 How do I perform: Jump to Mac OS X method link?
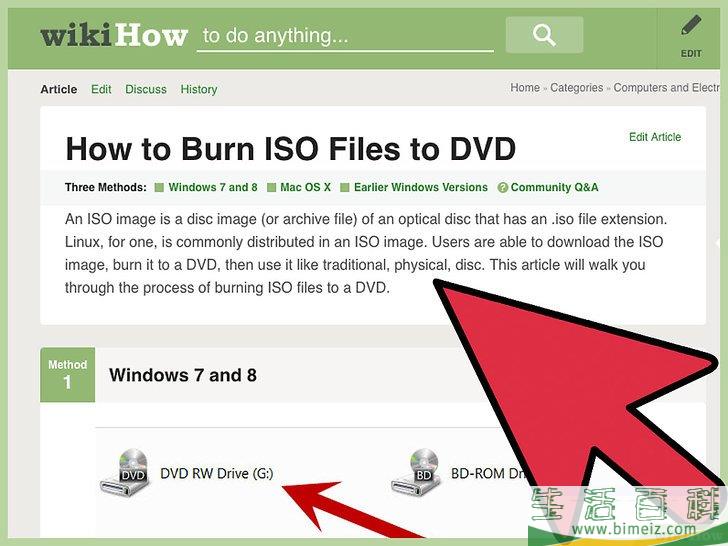[x=306, y=188]
